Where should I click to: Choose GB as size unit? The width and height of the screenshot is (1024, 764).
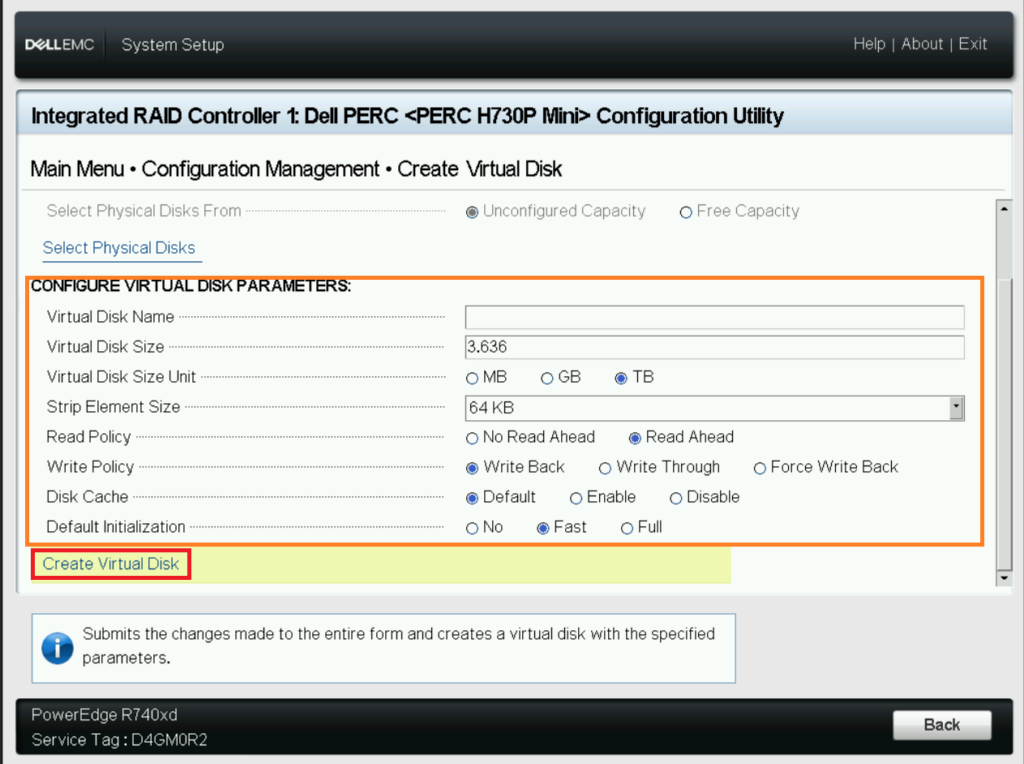(x=547, y=378)
